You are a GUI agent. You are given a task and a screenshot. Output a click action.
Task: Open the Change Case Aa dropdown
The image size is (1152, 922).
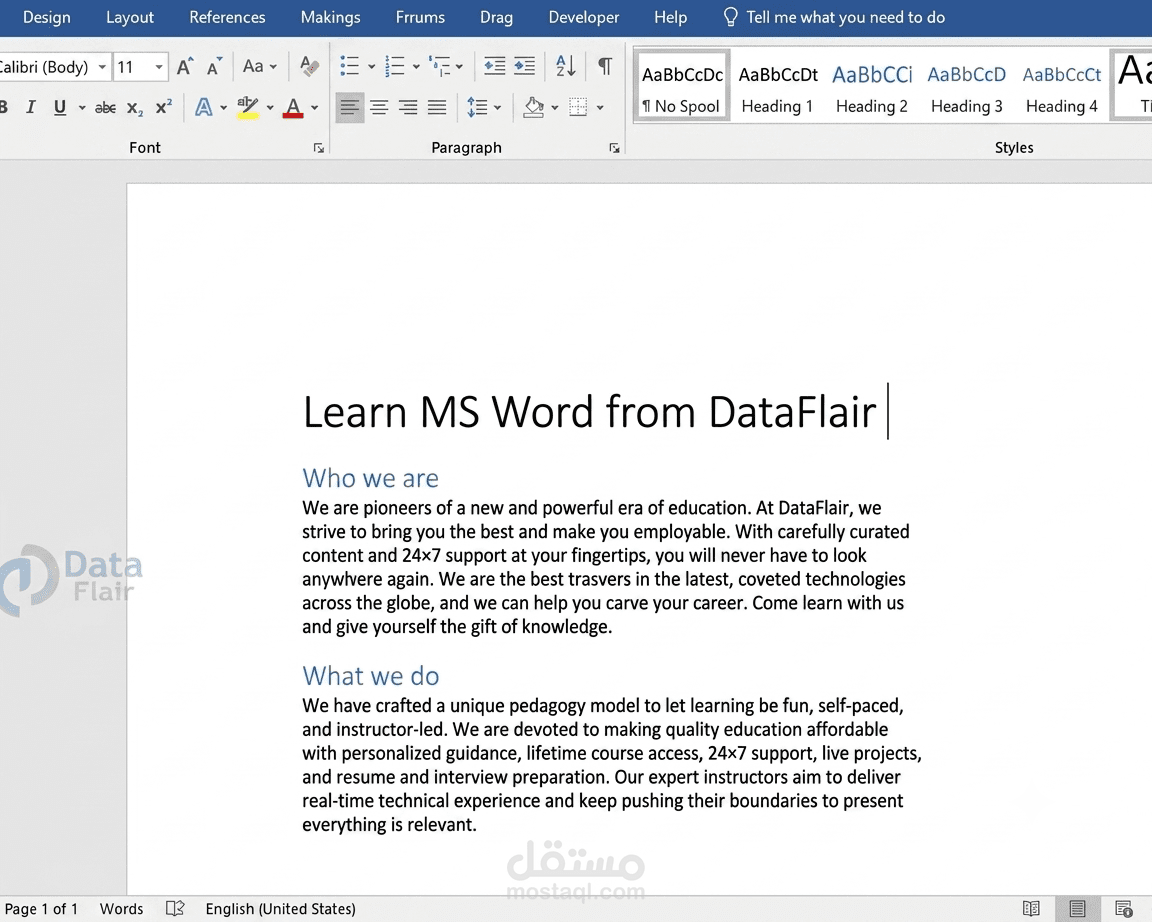[x=259, y=67]
